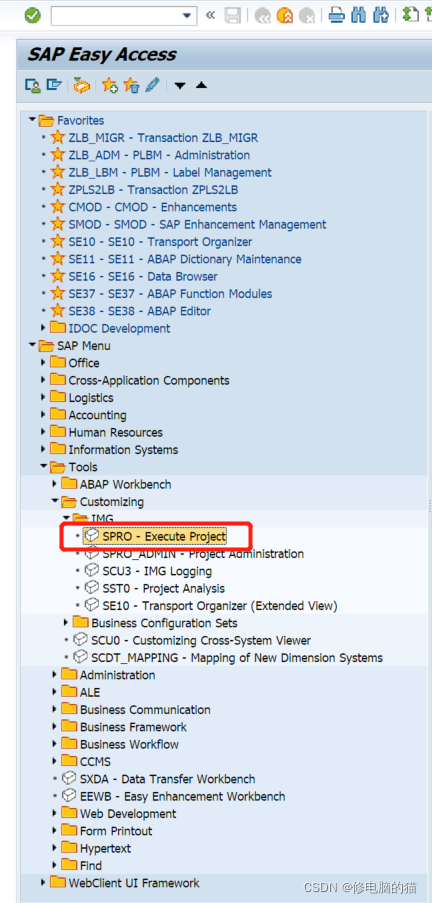The width and height of the screenshot is (432, 903).
Task: Click the Back navigation icon
Action: 263,16
